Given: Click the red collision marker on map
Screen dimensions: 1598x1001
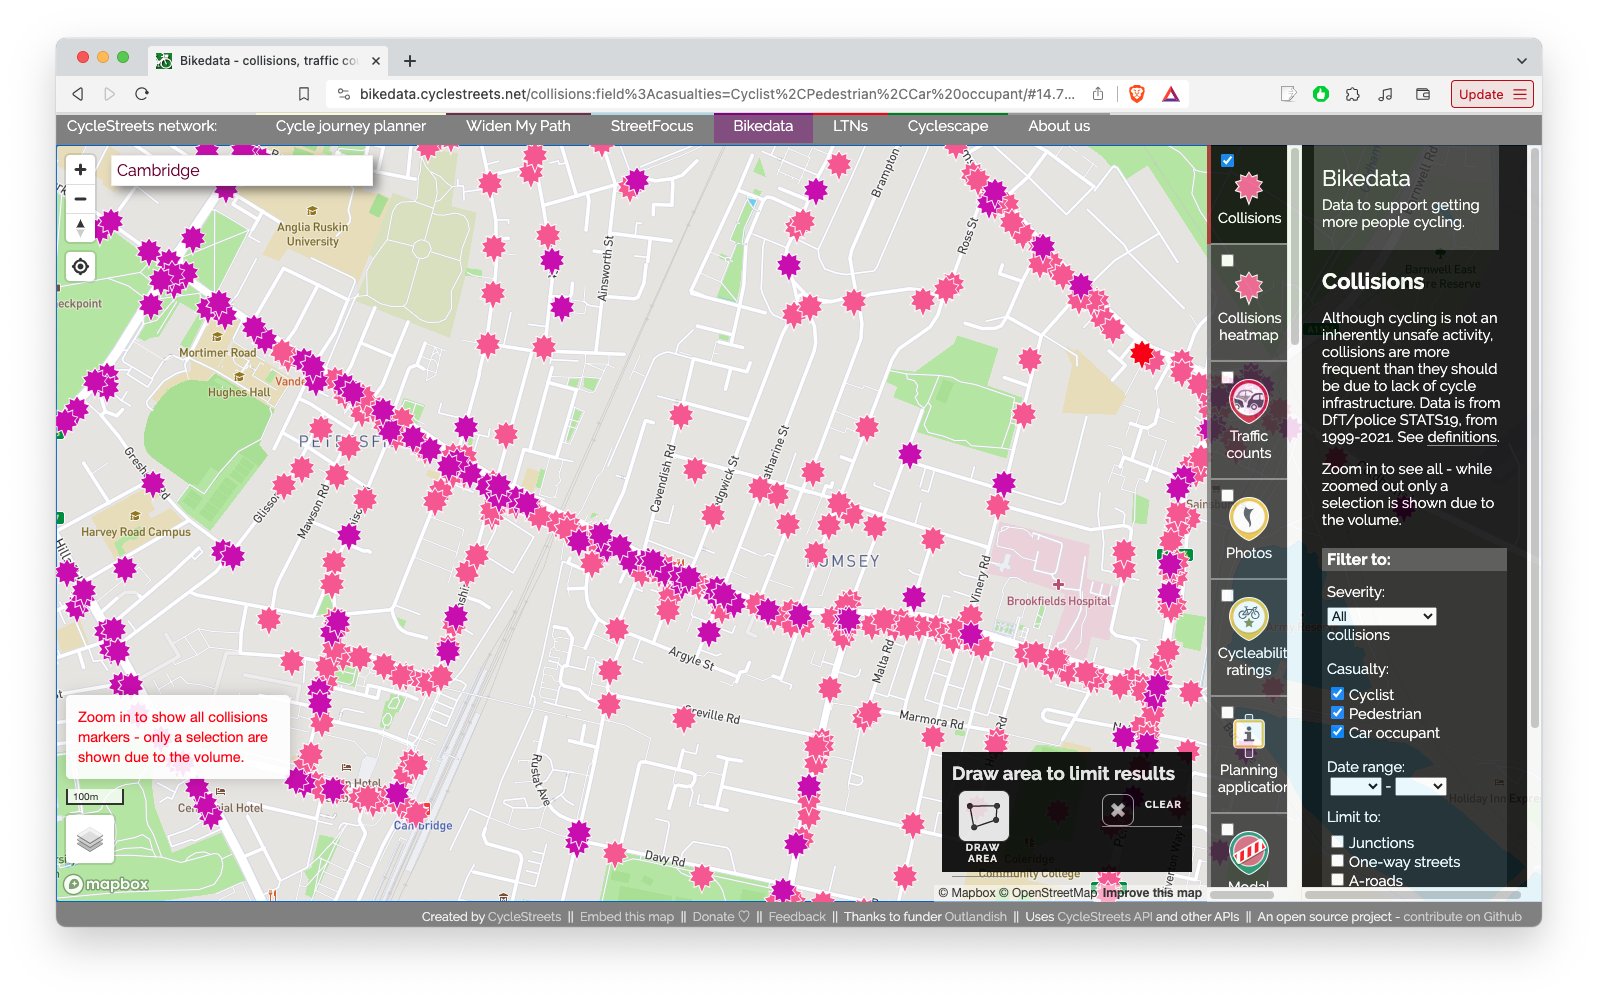Looking at the screenshot, I should [1141, 353].
